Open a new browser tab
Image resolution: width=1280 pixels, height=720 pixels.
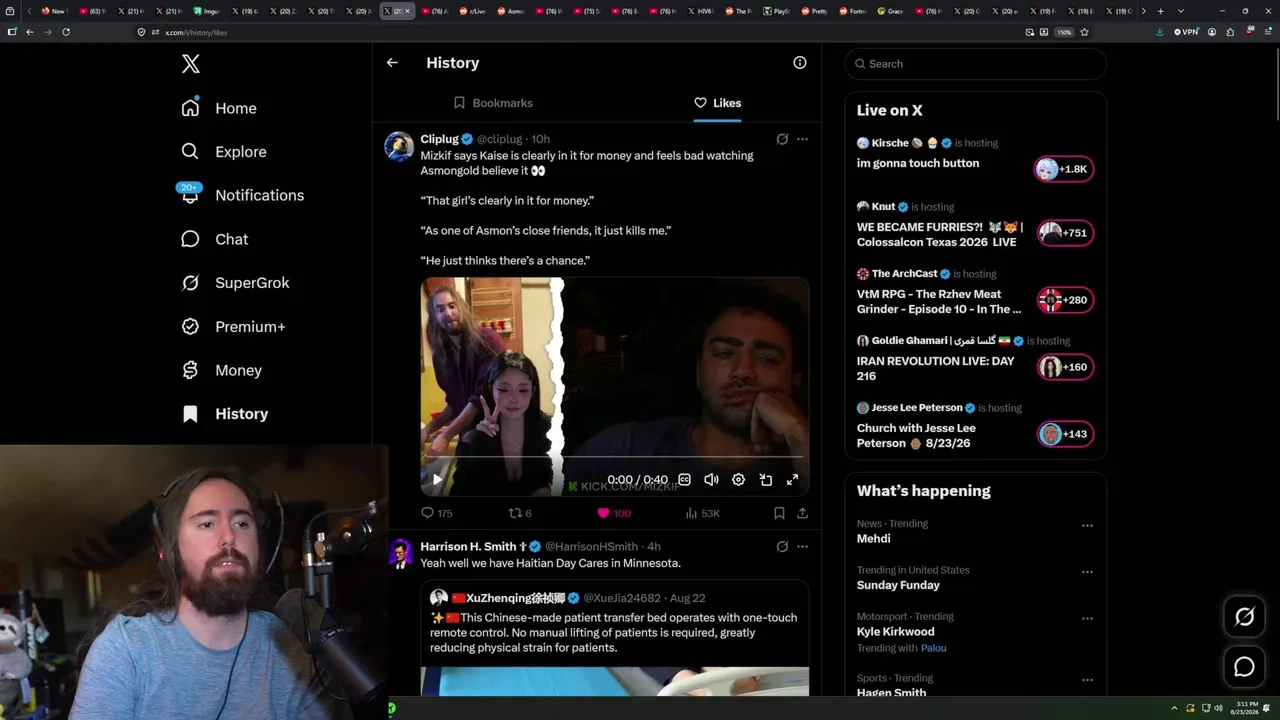point(1160,11)
